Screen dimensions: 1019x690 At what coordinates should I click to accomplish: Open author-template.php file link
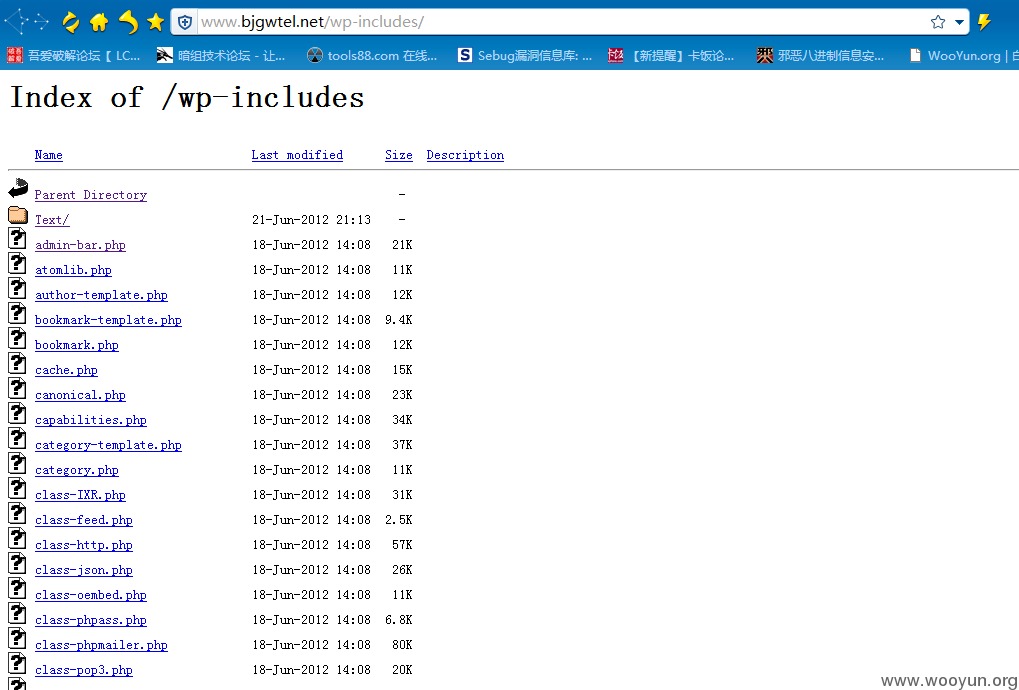101,295
